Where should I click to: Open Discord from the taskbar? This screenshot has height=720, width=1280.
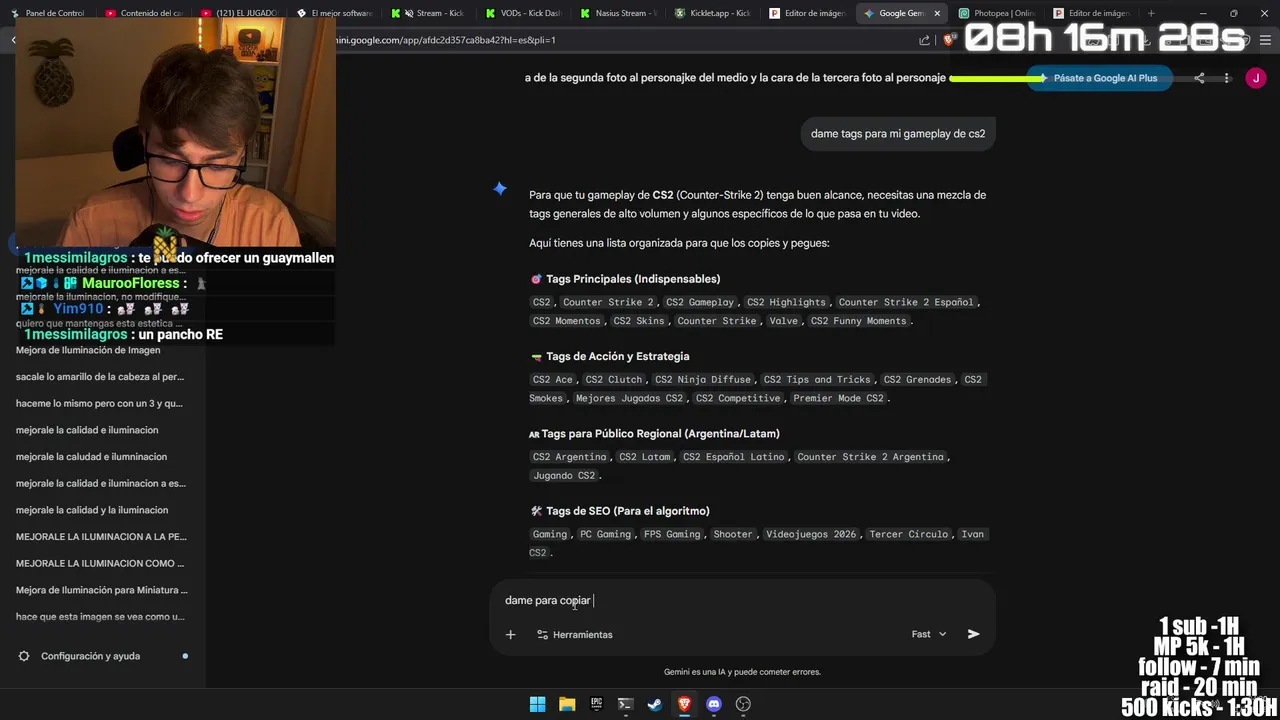[x=714, y=704]
